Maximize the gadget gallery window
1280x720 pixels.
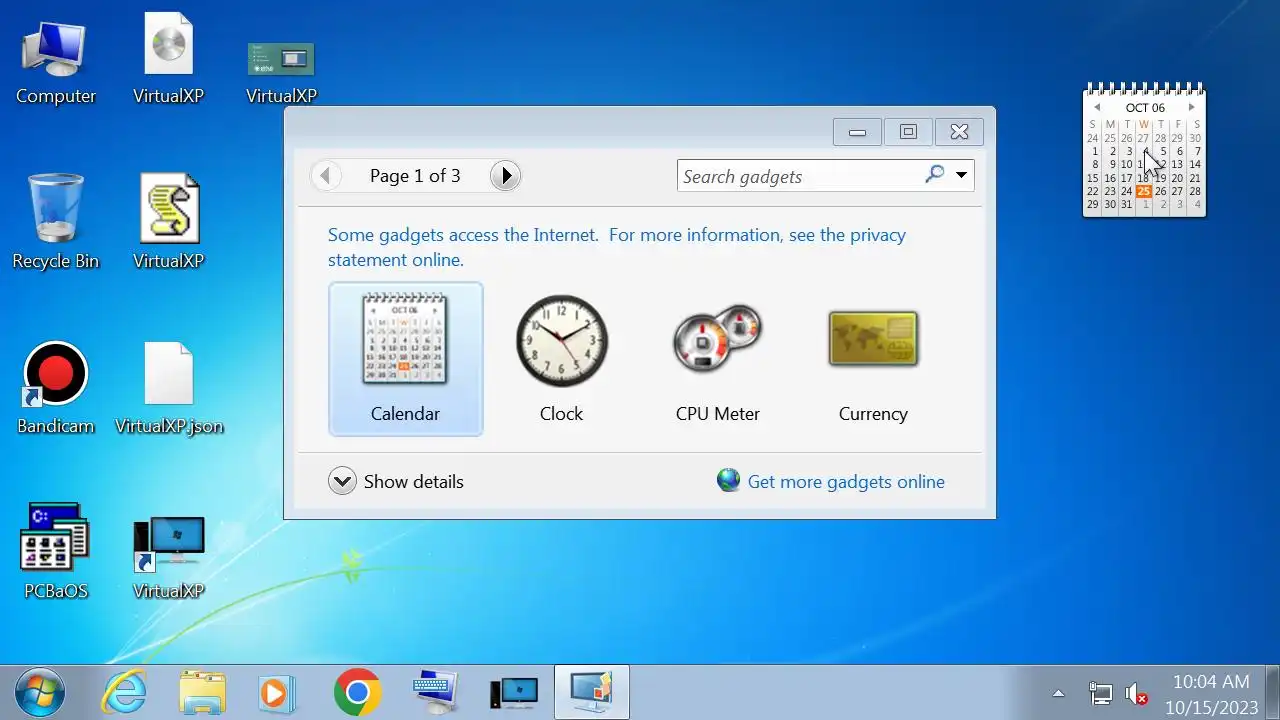coord(908,132)
